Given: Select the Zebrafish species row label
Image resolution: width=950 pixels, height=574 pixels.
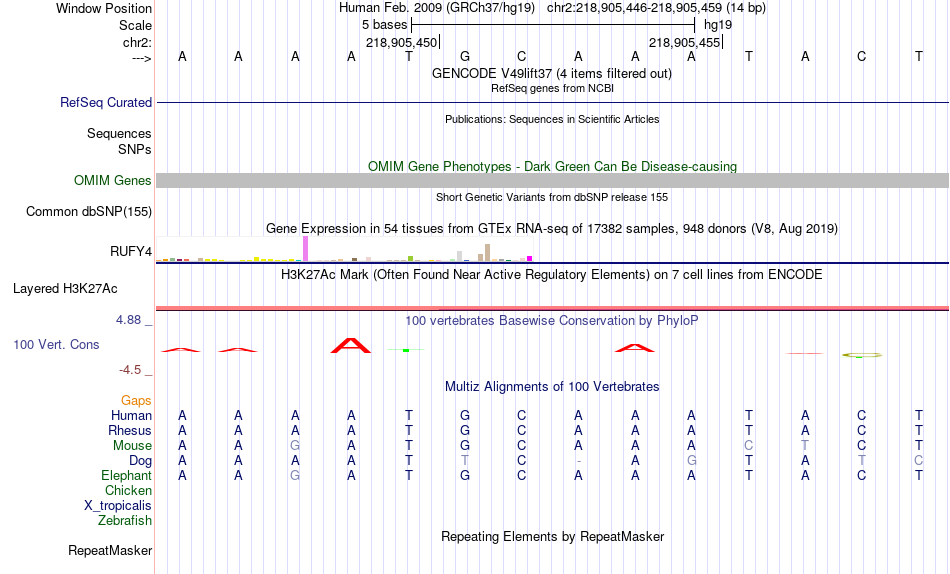Looking at the screenshot, I should [x=125, y=520].
